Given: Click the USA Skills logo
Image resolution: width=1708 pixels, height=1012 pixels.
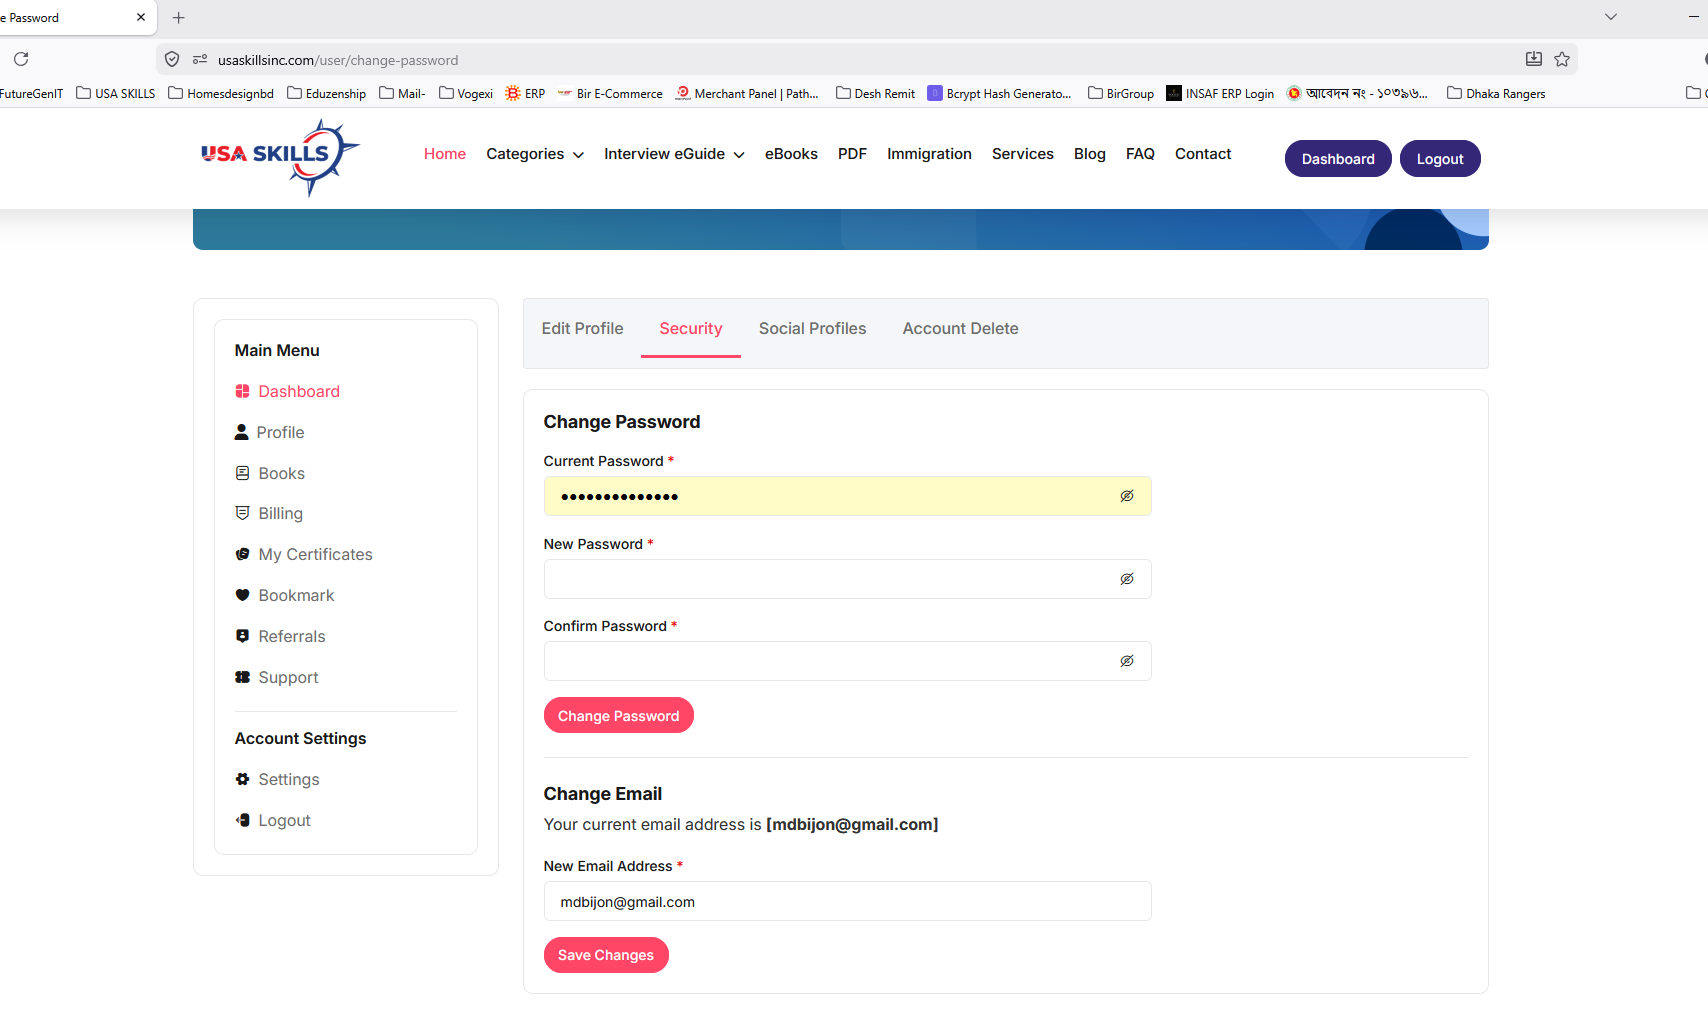Looking at the screenshot, I should point(280,157).
